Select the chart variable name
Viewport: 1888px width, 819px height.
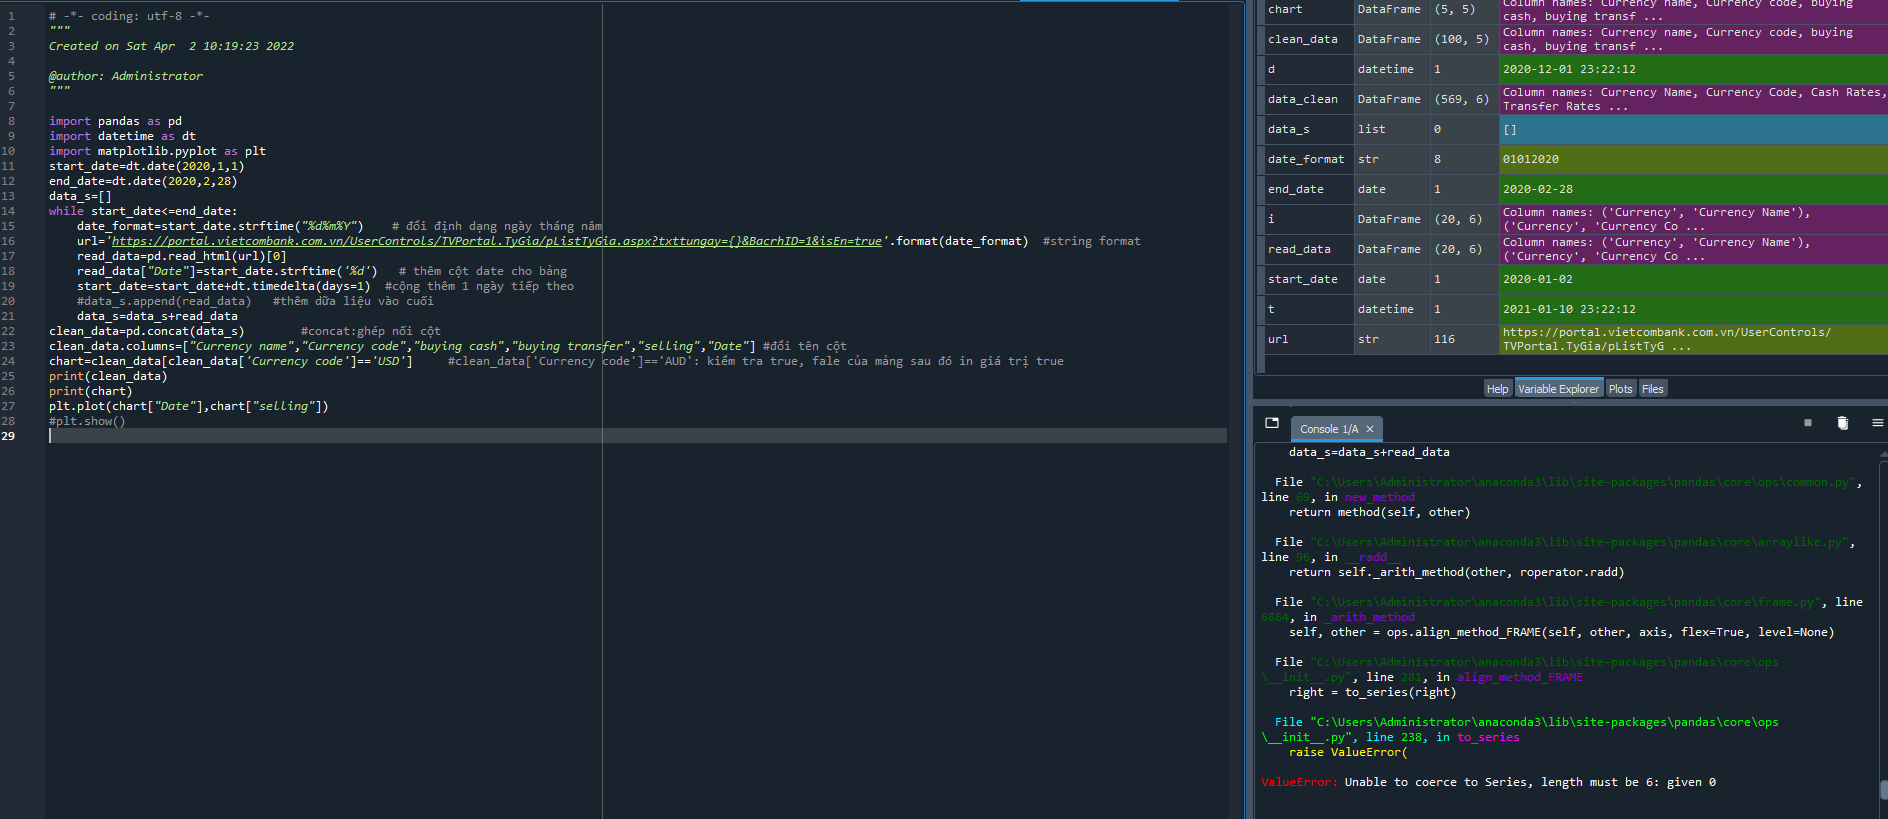(1285, 9)
